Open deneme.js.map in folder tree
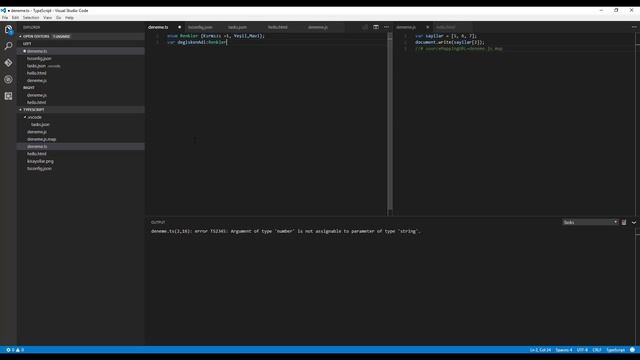The image size is (640, 360). pos(80,139)
